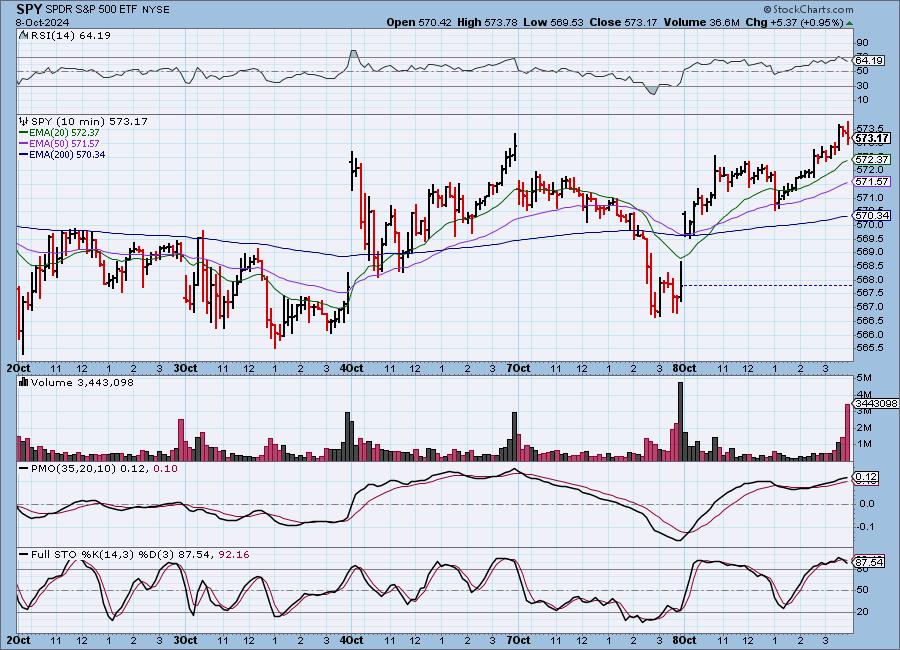Click the EMA(200) 570.34 legend entry
Image resolution: width=900 pixels, height=650 pixels.
pyautogui.click(x=62, y=154)
